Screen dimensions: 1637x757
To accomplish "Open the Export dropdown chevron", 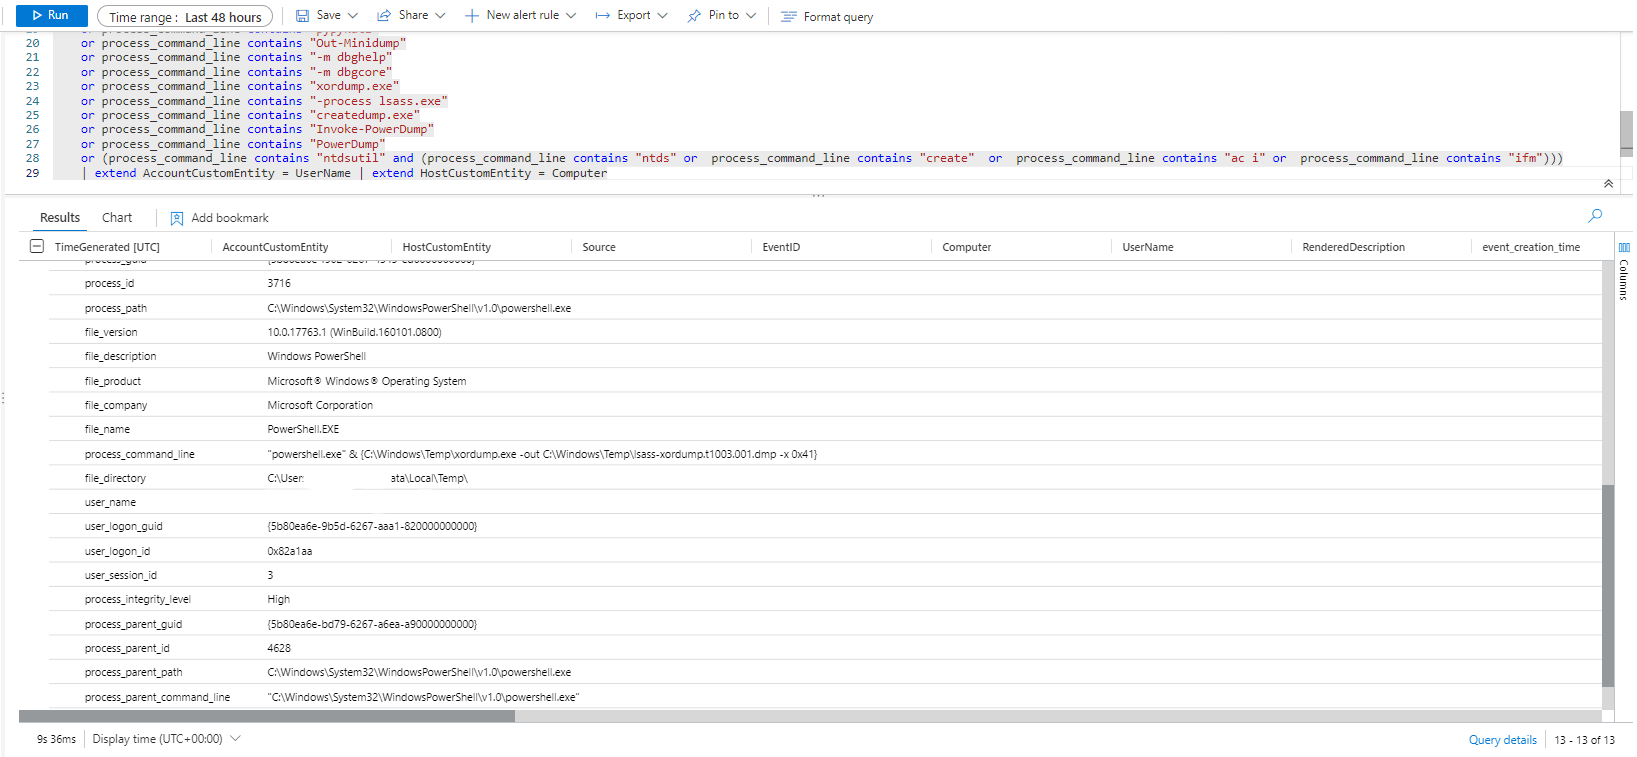I will [662, 16].
